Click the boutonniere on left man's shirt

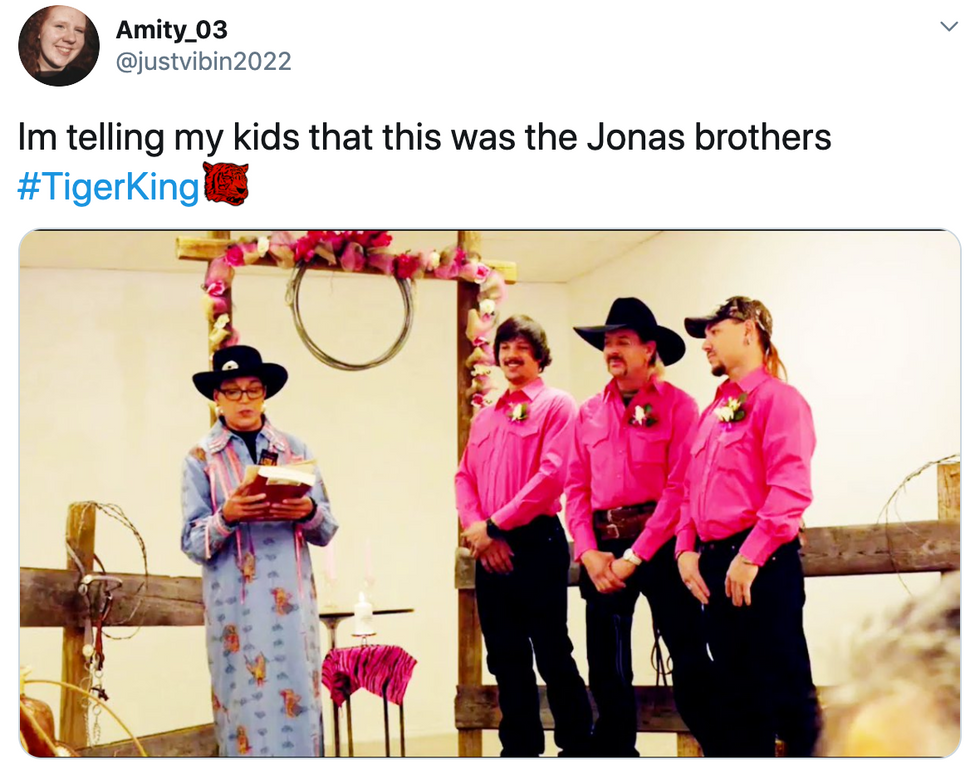(x=517, y=411)
